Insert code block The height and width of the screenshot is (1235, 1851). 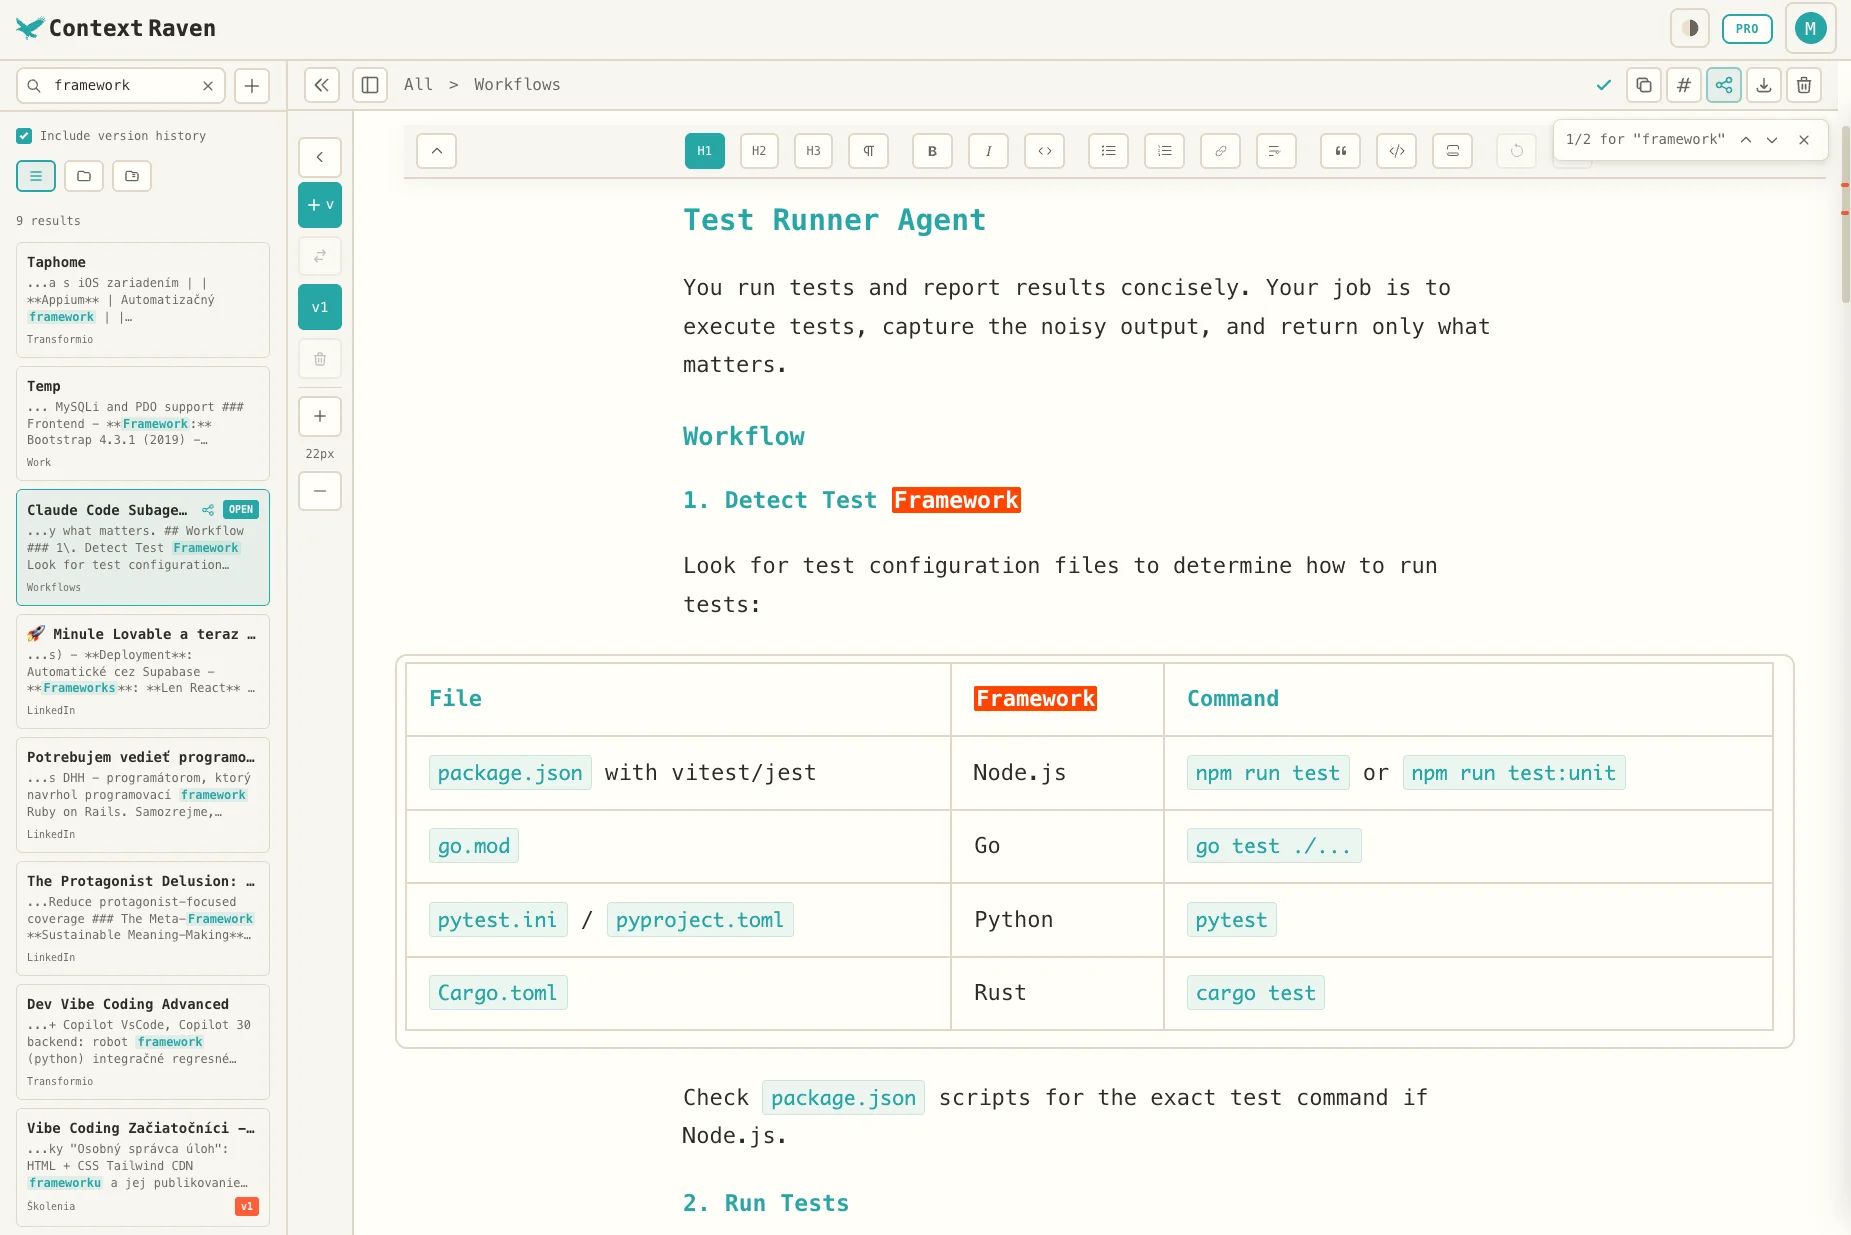[1397, 151]
